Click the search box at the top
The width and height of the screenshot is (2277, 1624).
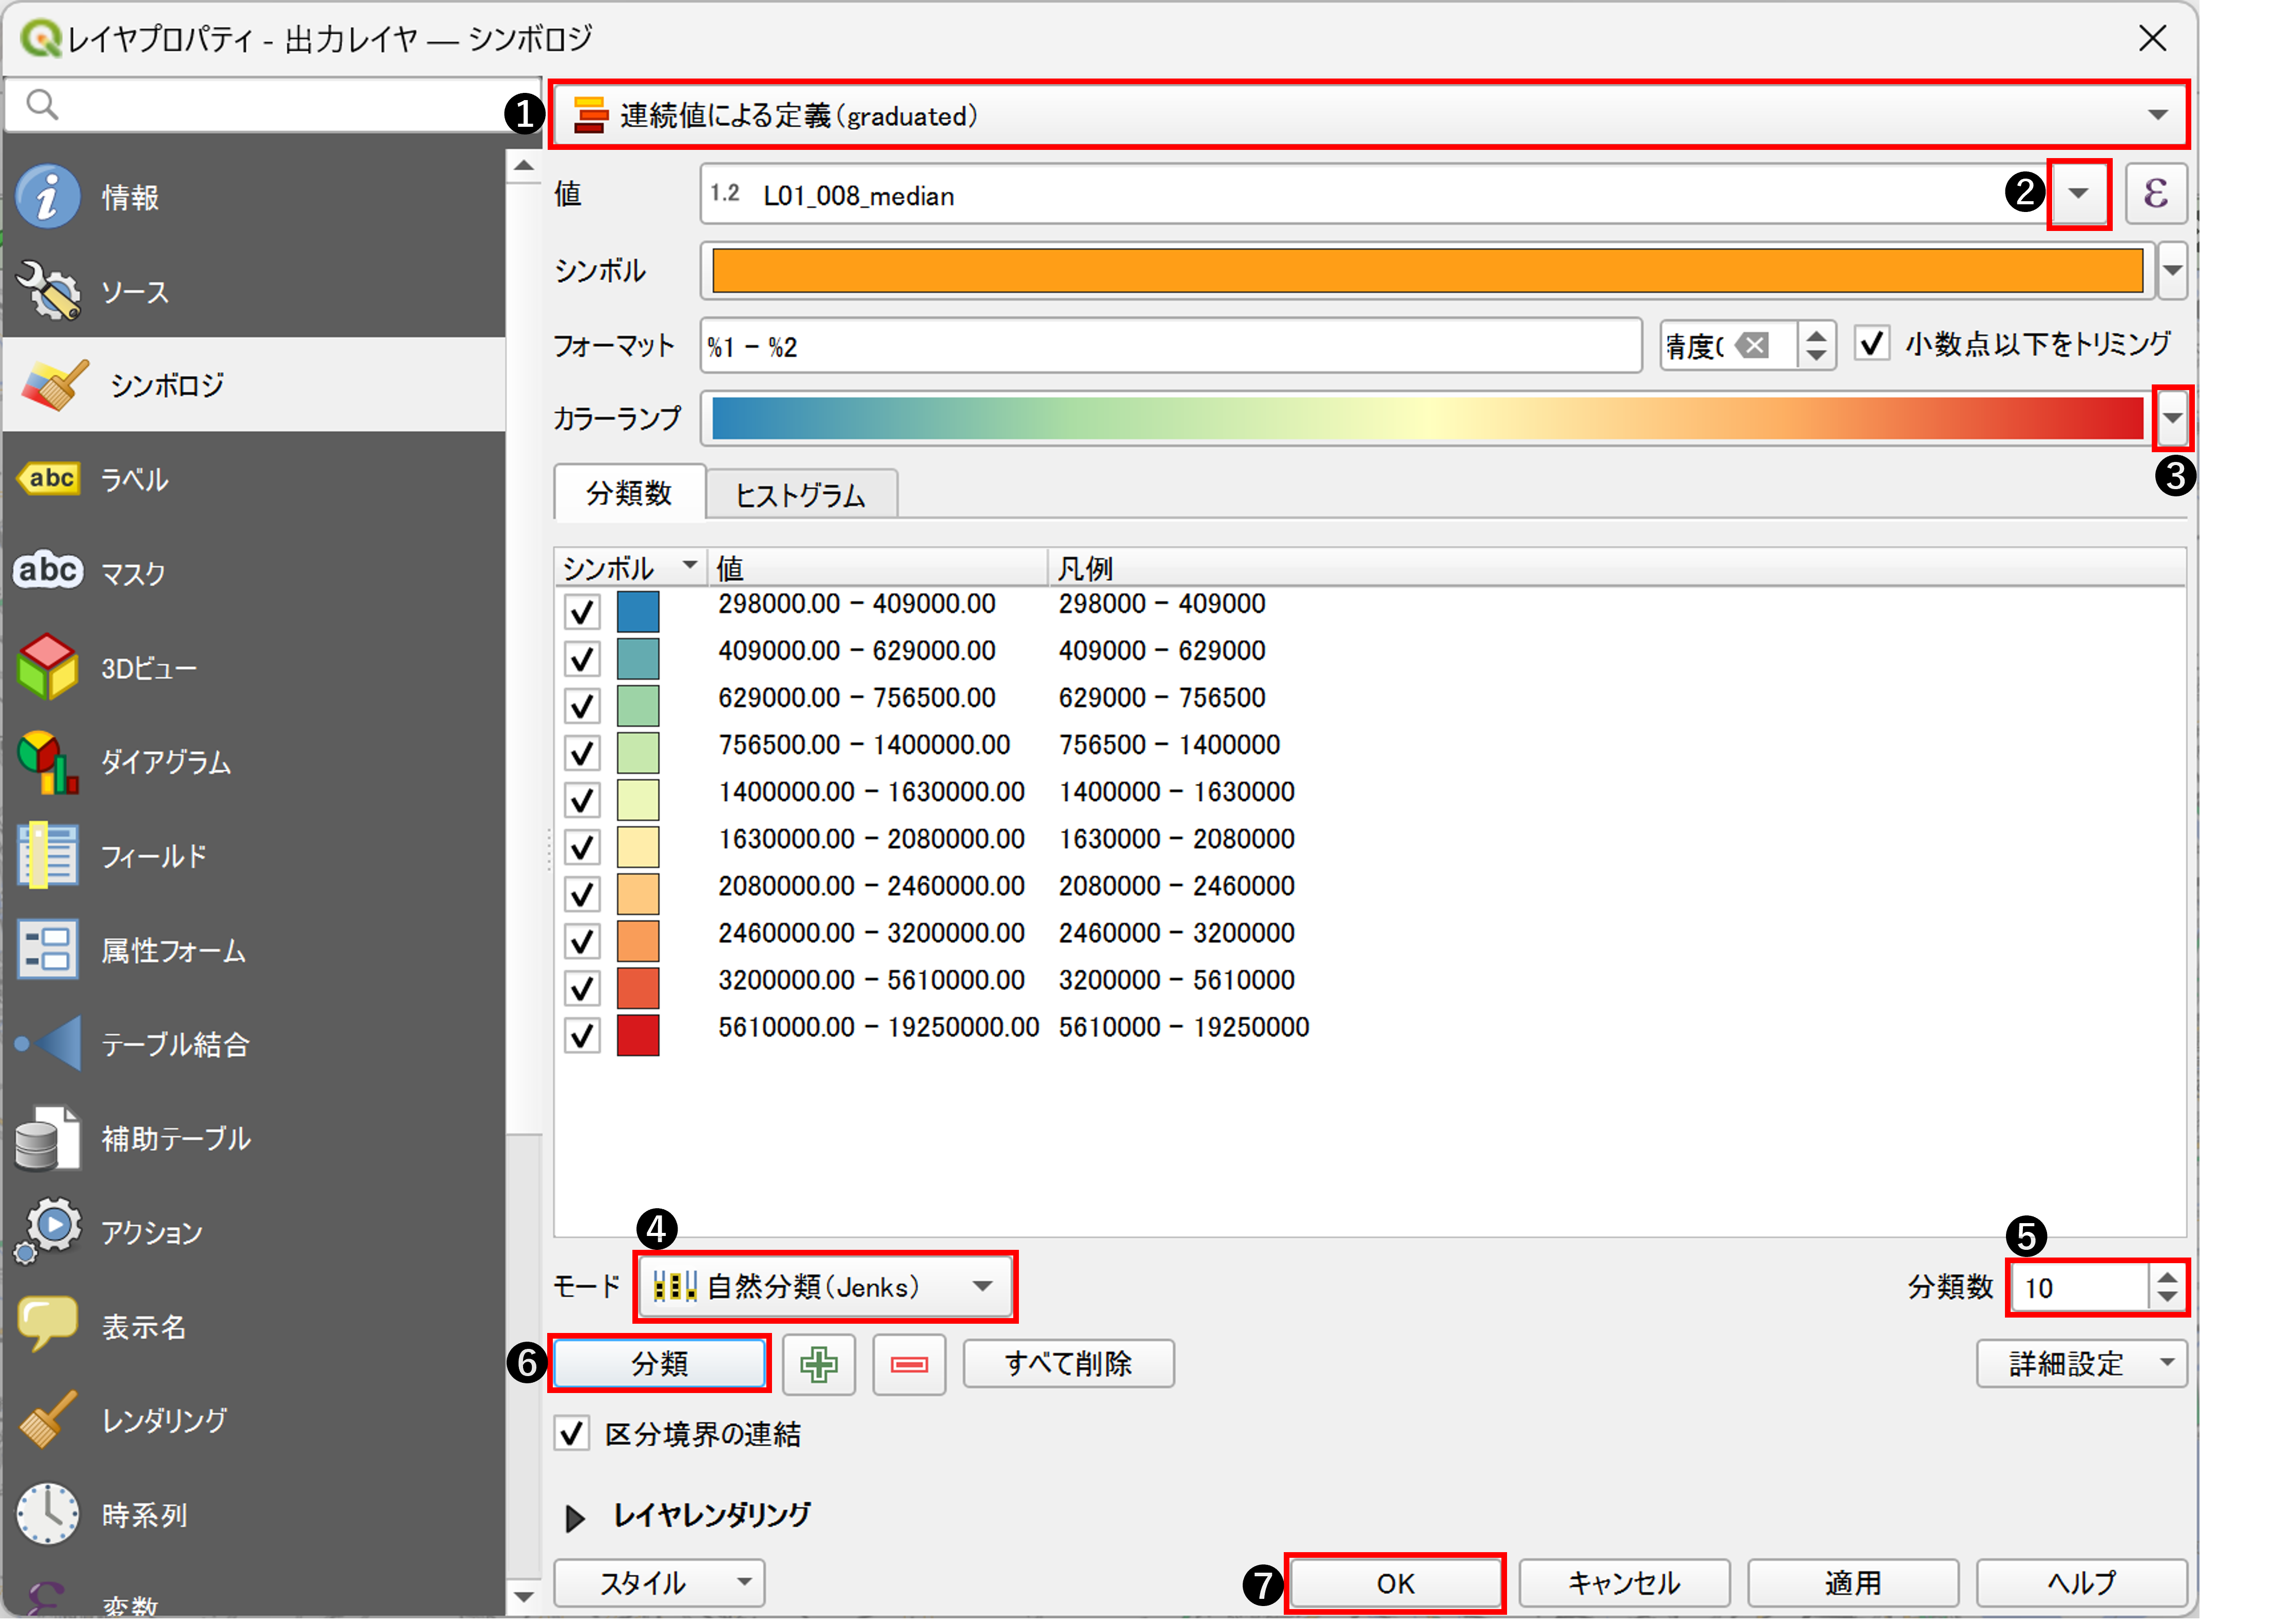point(272,104)
